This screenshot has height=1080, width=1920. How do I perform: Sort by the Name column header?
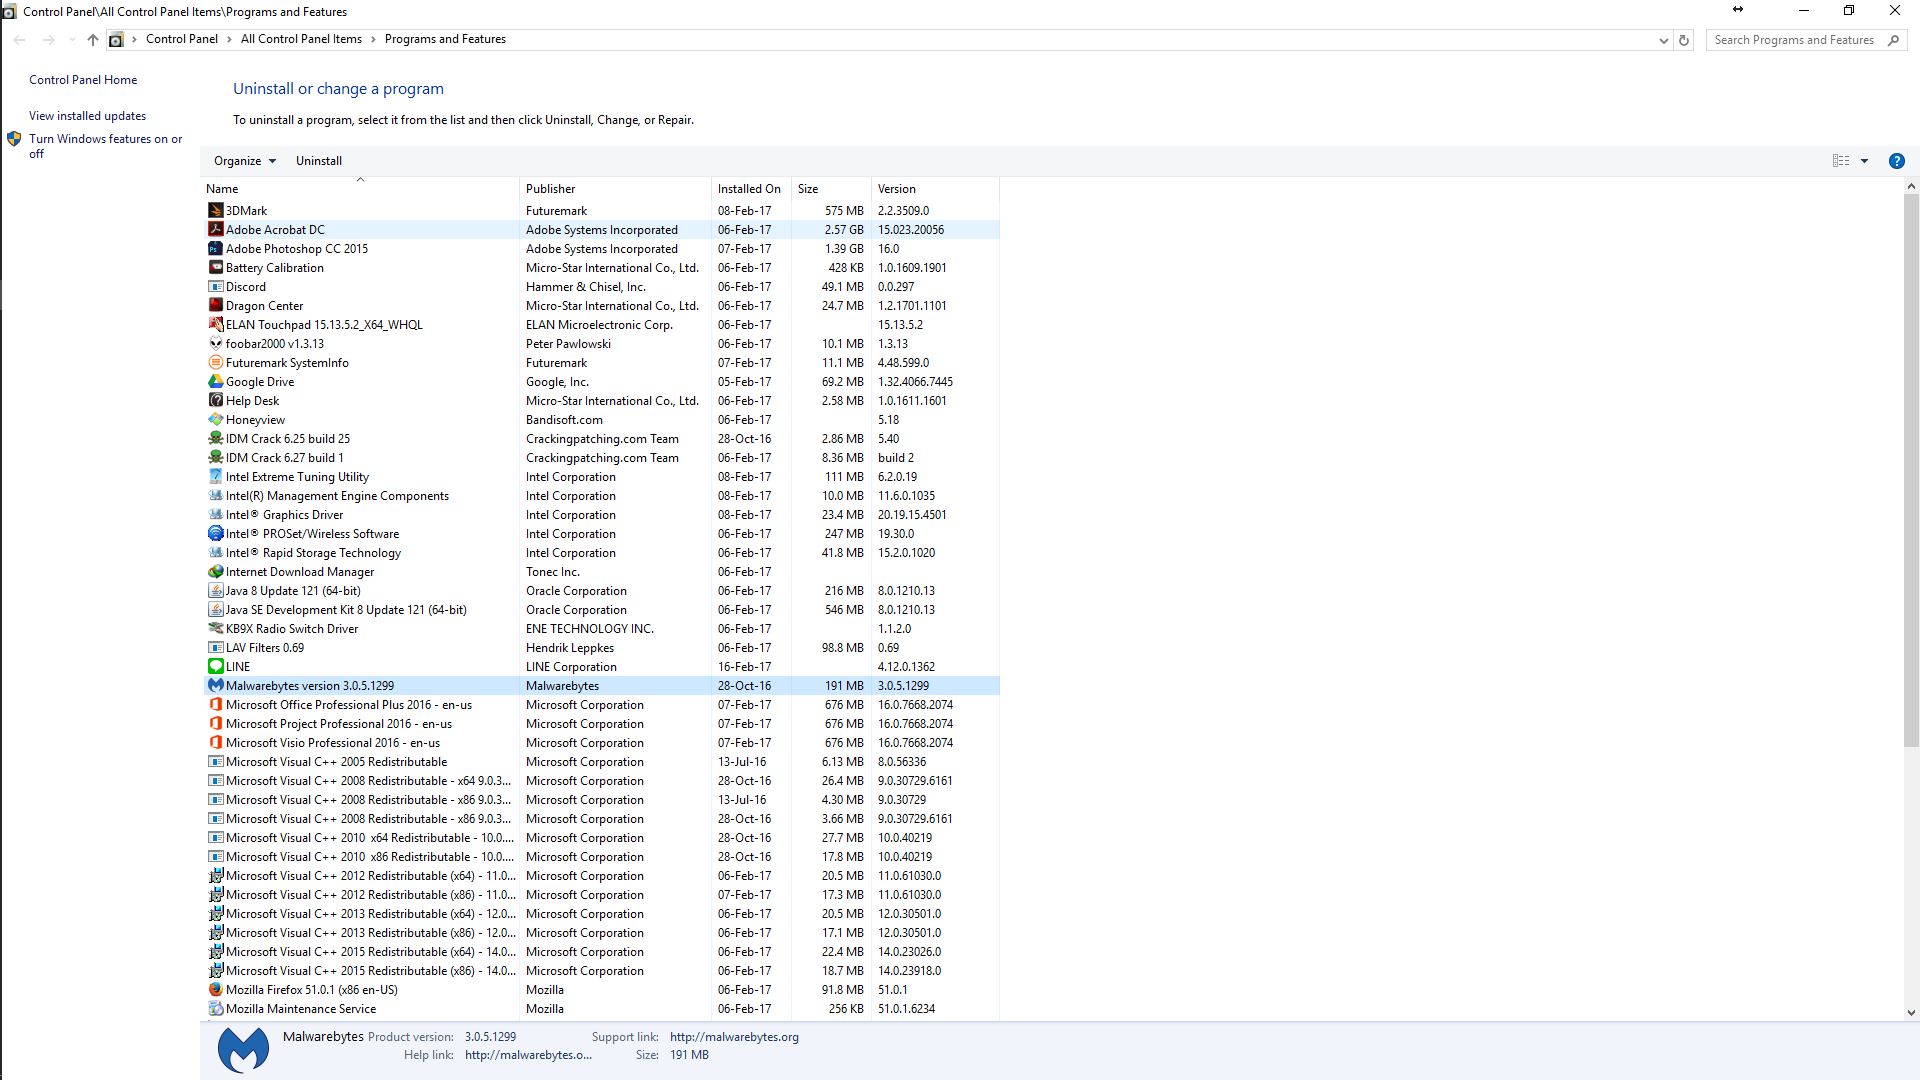[x=360, y=189]
